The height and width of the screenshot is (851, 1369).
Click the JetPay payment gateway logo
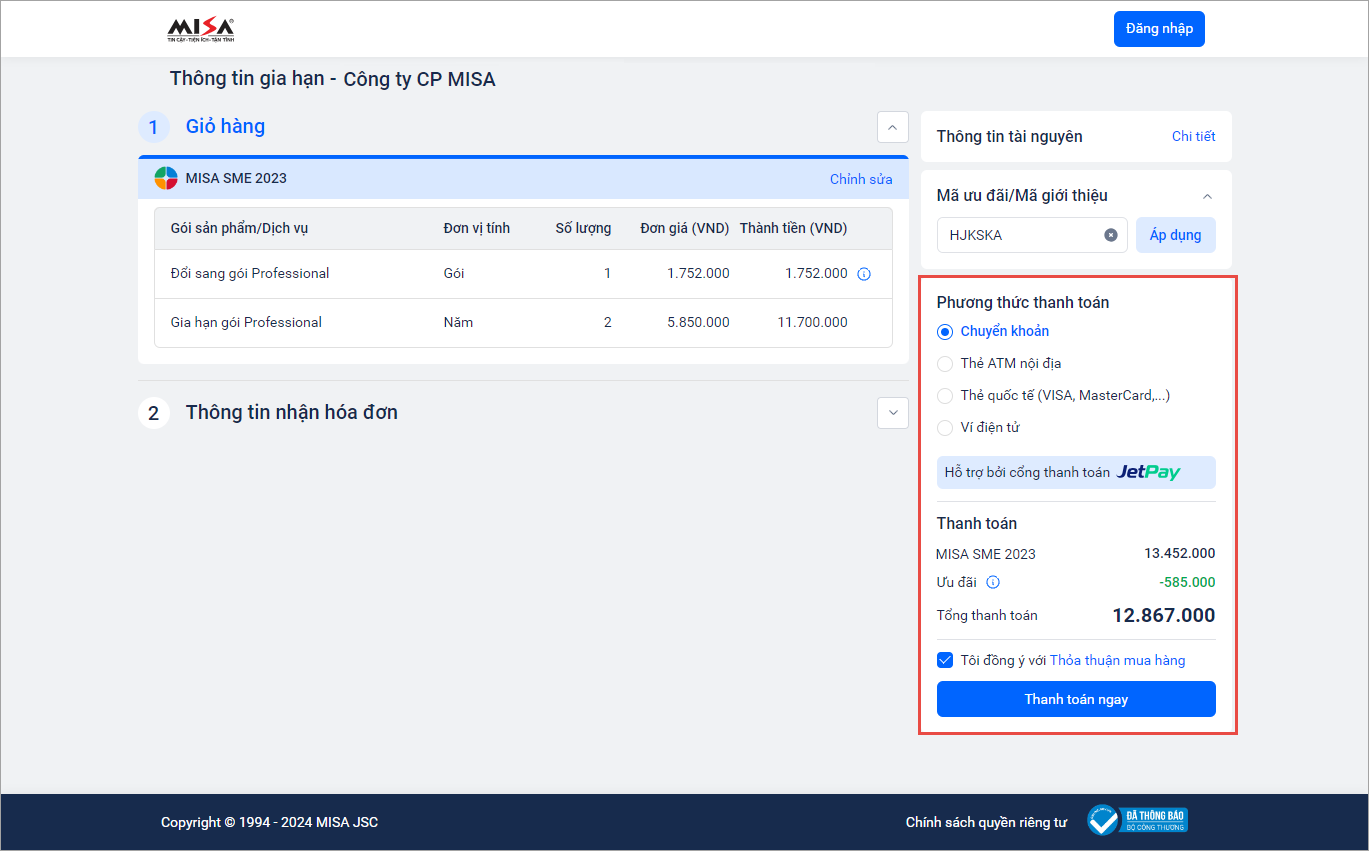tap(1148, 472)
